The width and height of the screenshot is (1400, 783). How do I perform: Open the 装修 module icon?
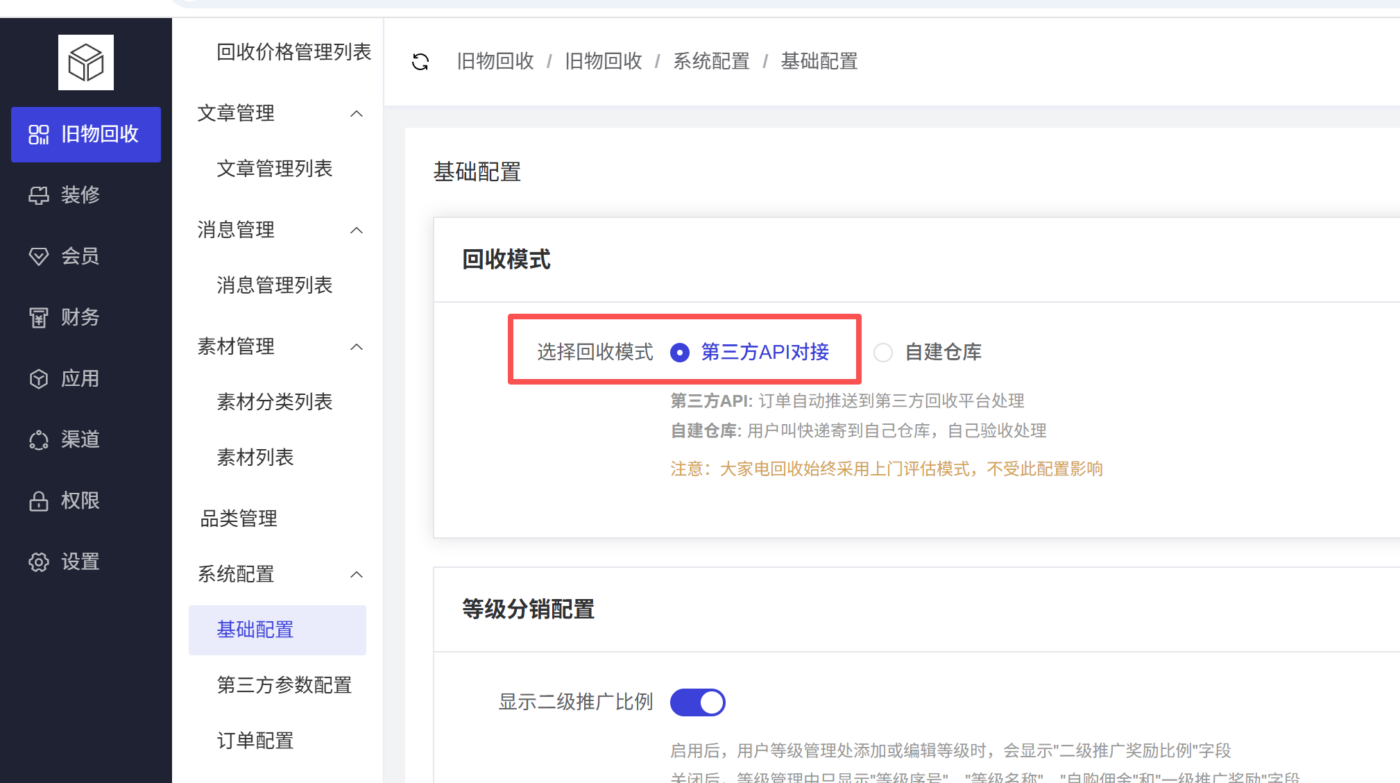click(x=38, y=195)
